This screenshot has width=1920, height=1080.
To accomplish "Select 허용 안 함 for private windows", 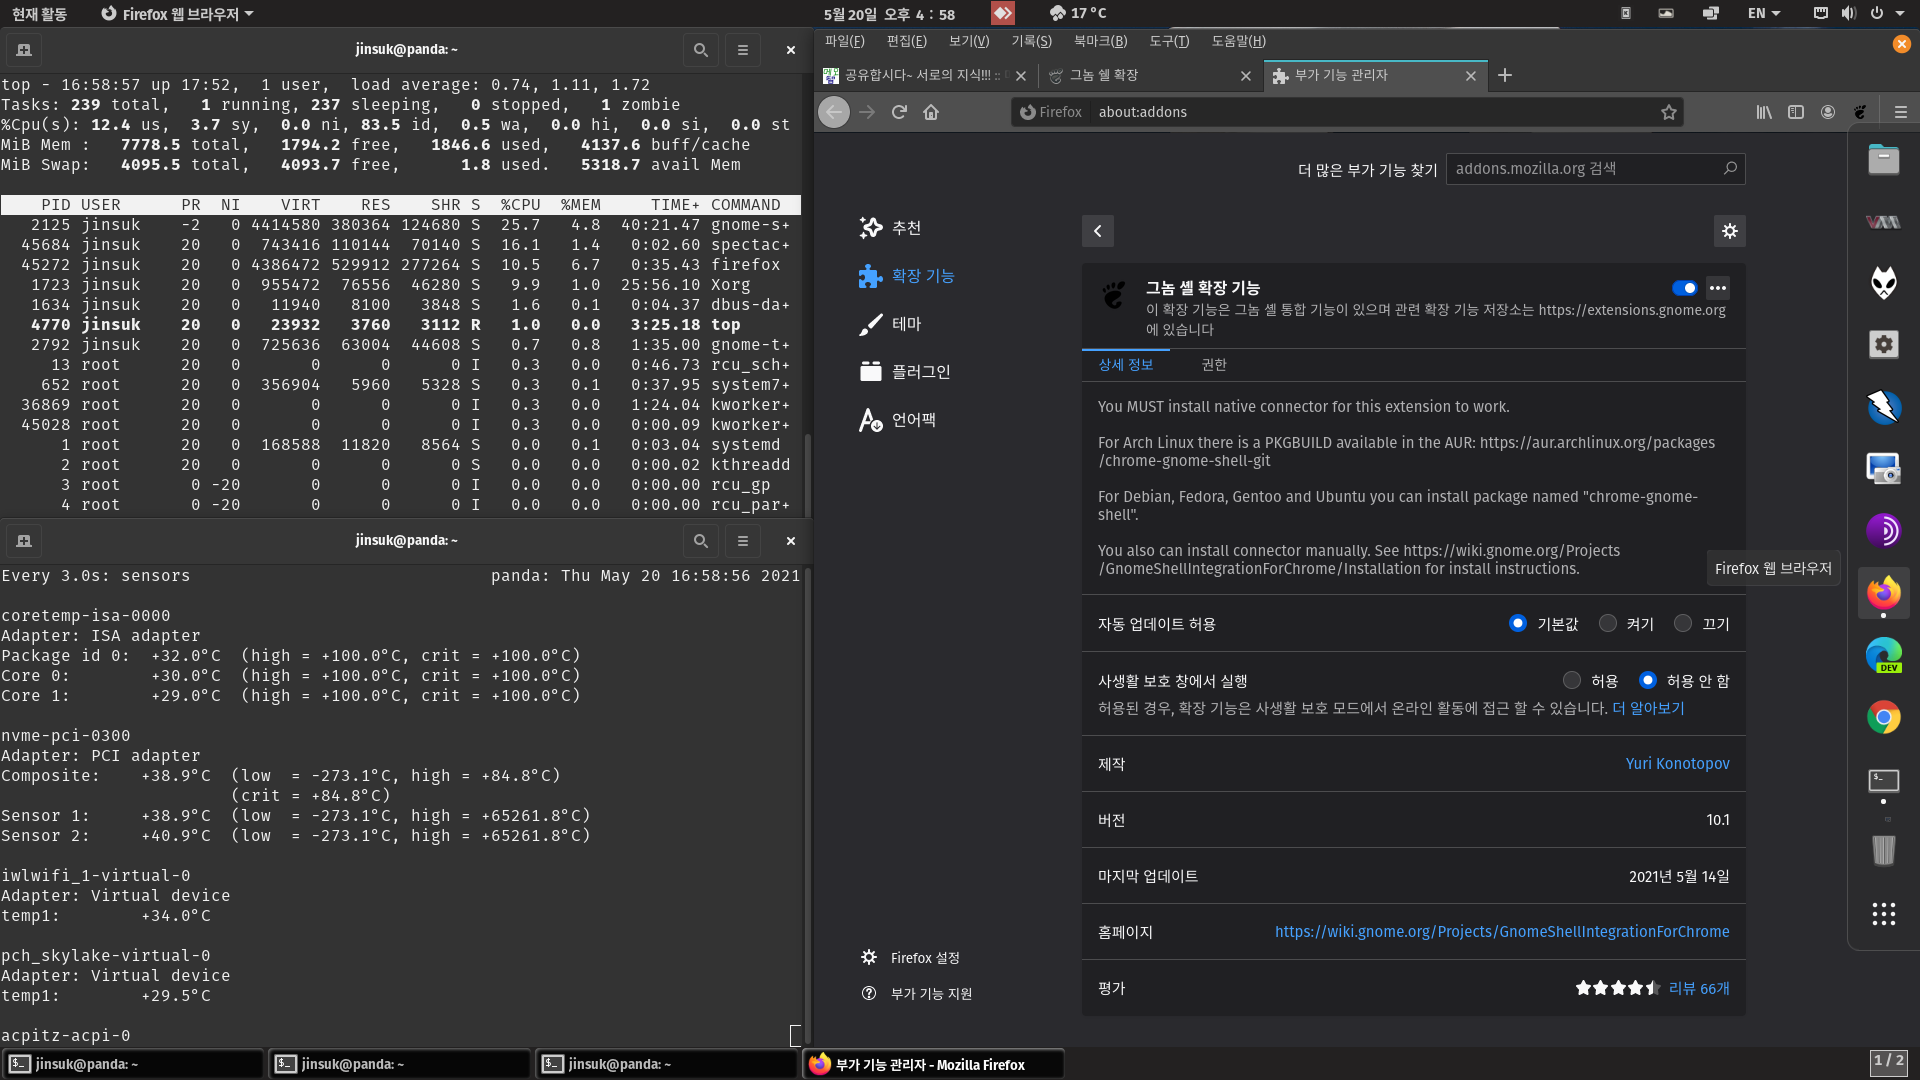I will click(x=1648, y=680).
